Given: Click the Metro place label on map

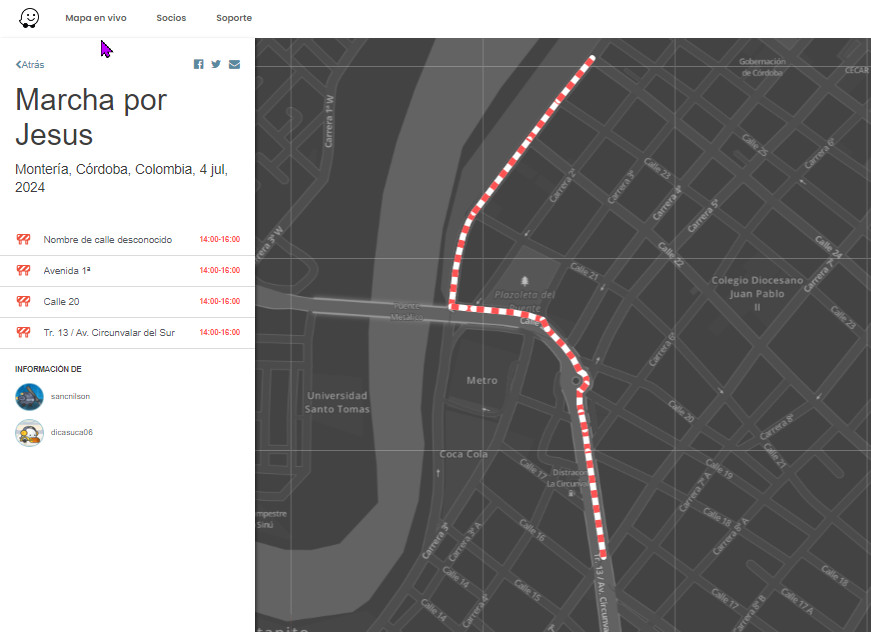Looking at the screenshot, I should 482,380.
